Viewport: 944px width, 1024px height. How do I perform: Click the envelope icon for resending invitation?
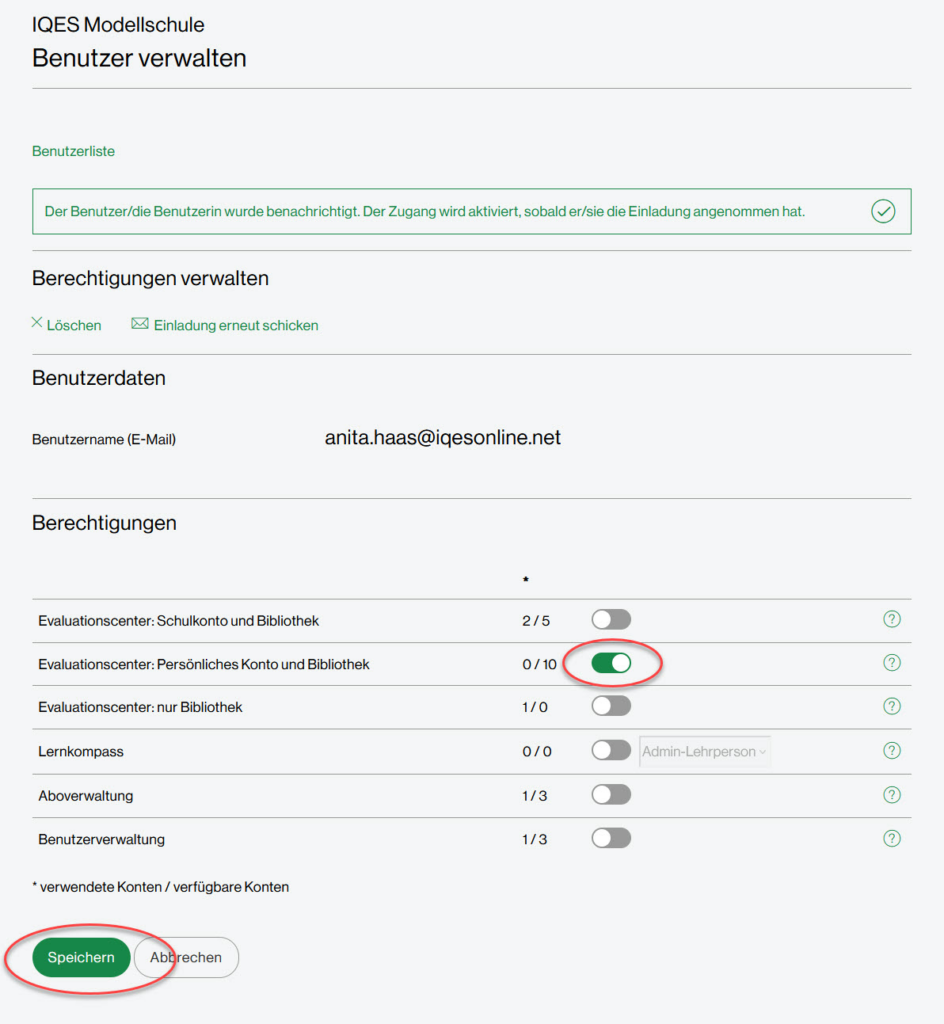(140, 324)
